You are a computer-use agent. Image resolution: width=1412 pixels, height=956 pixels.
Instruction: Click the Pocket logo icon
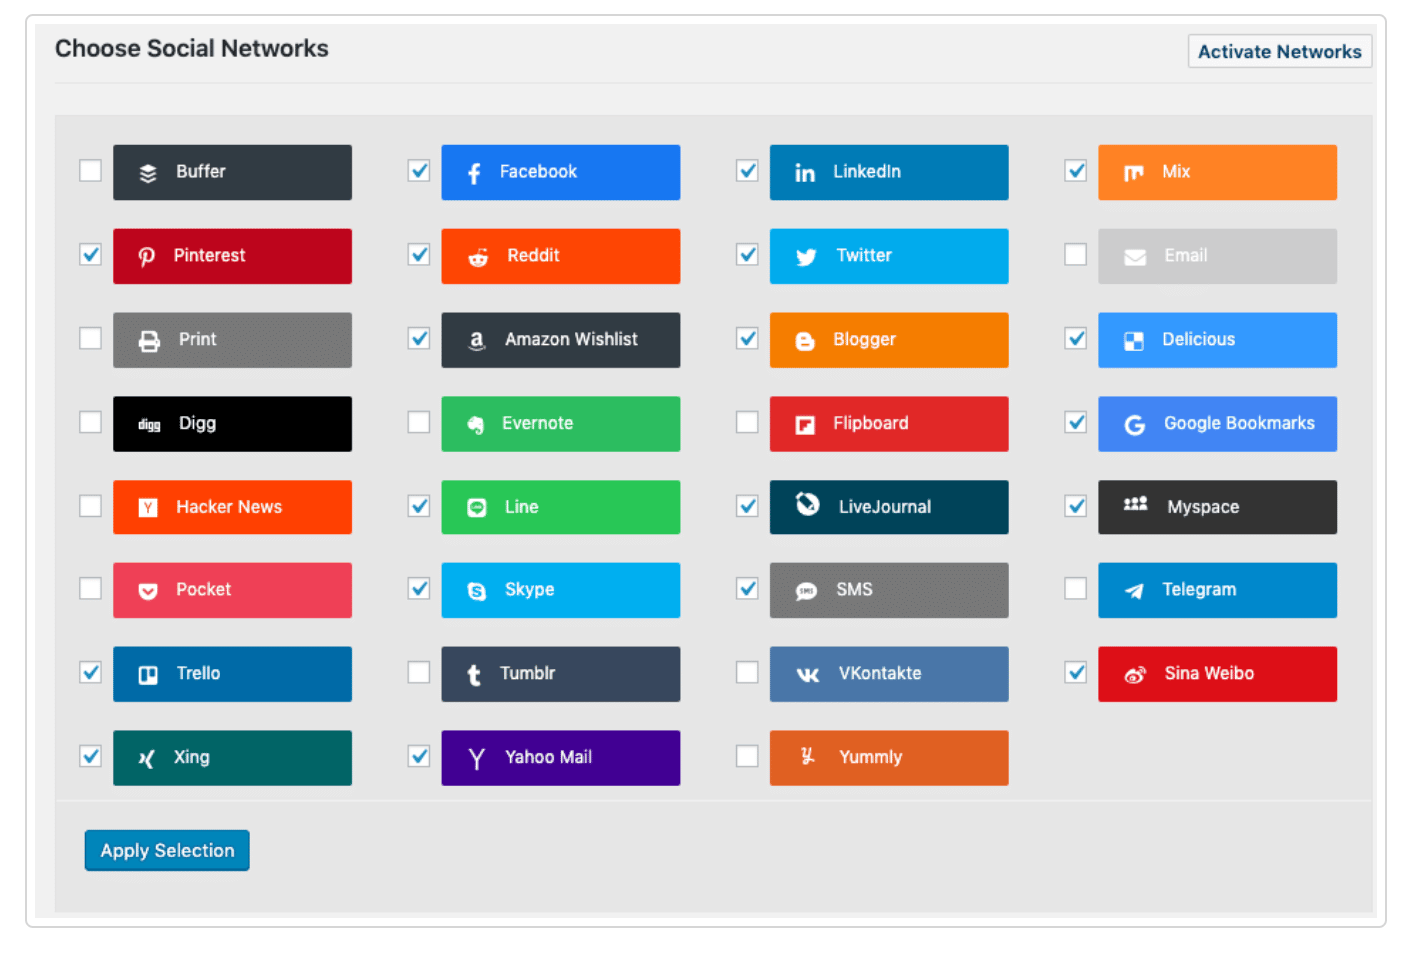click(x=148, y=591)
